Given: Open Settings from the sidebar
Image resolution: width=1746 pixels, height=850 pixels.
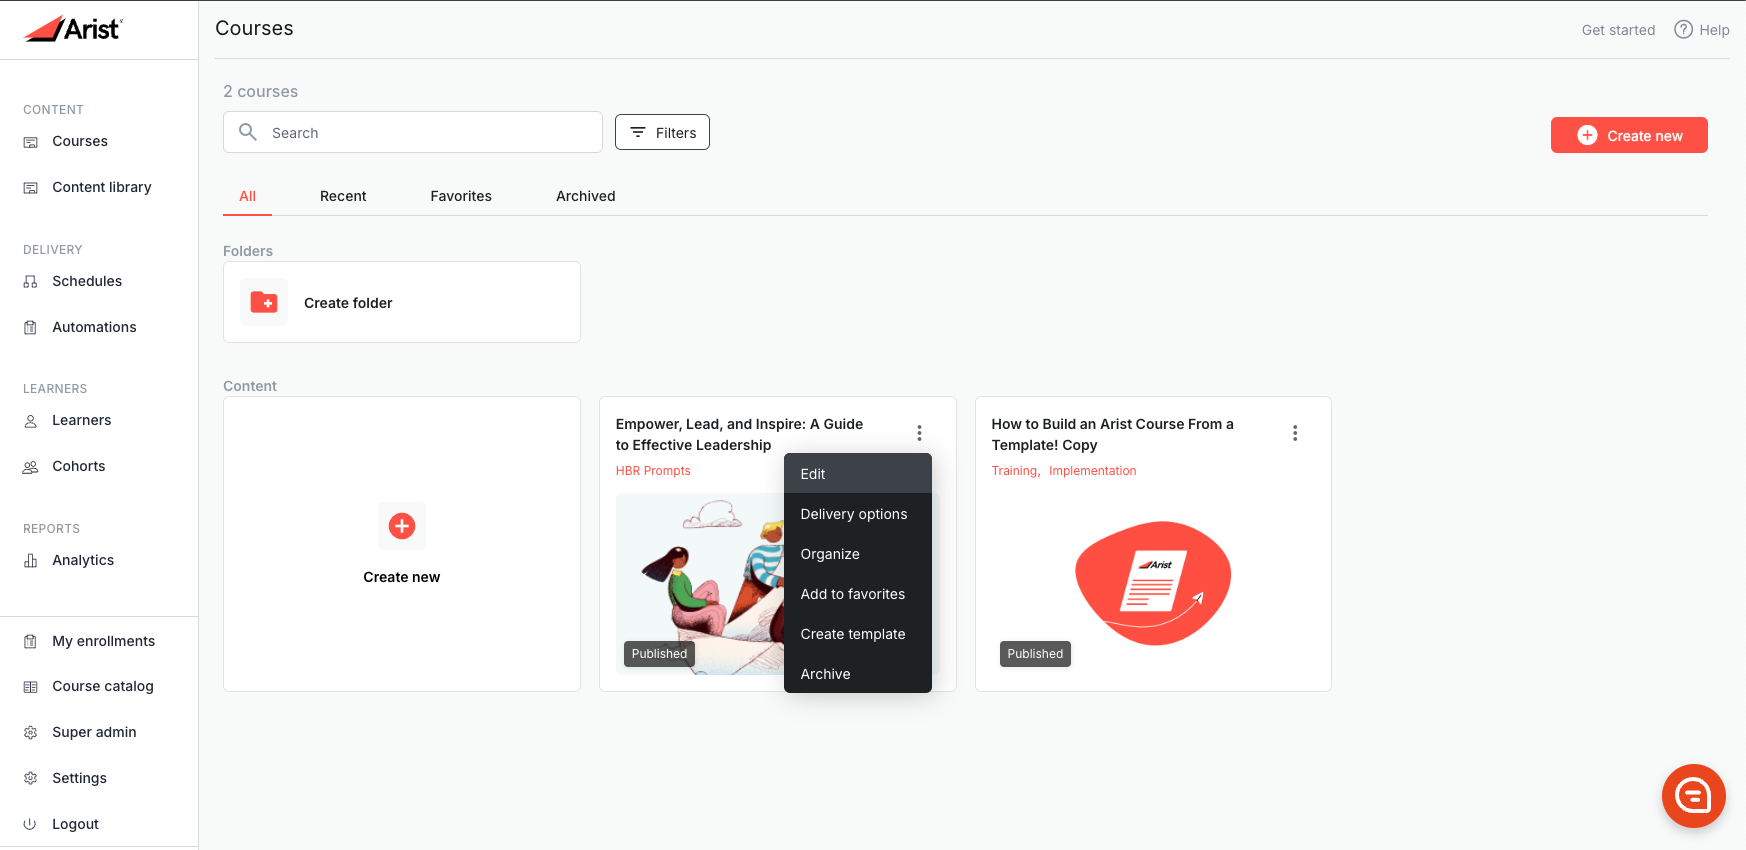Looking at the screenshot, I should point(79,778).
